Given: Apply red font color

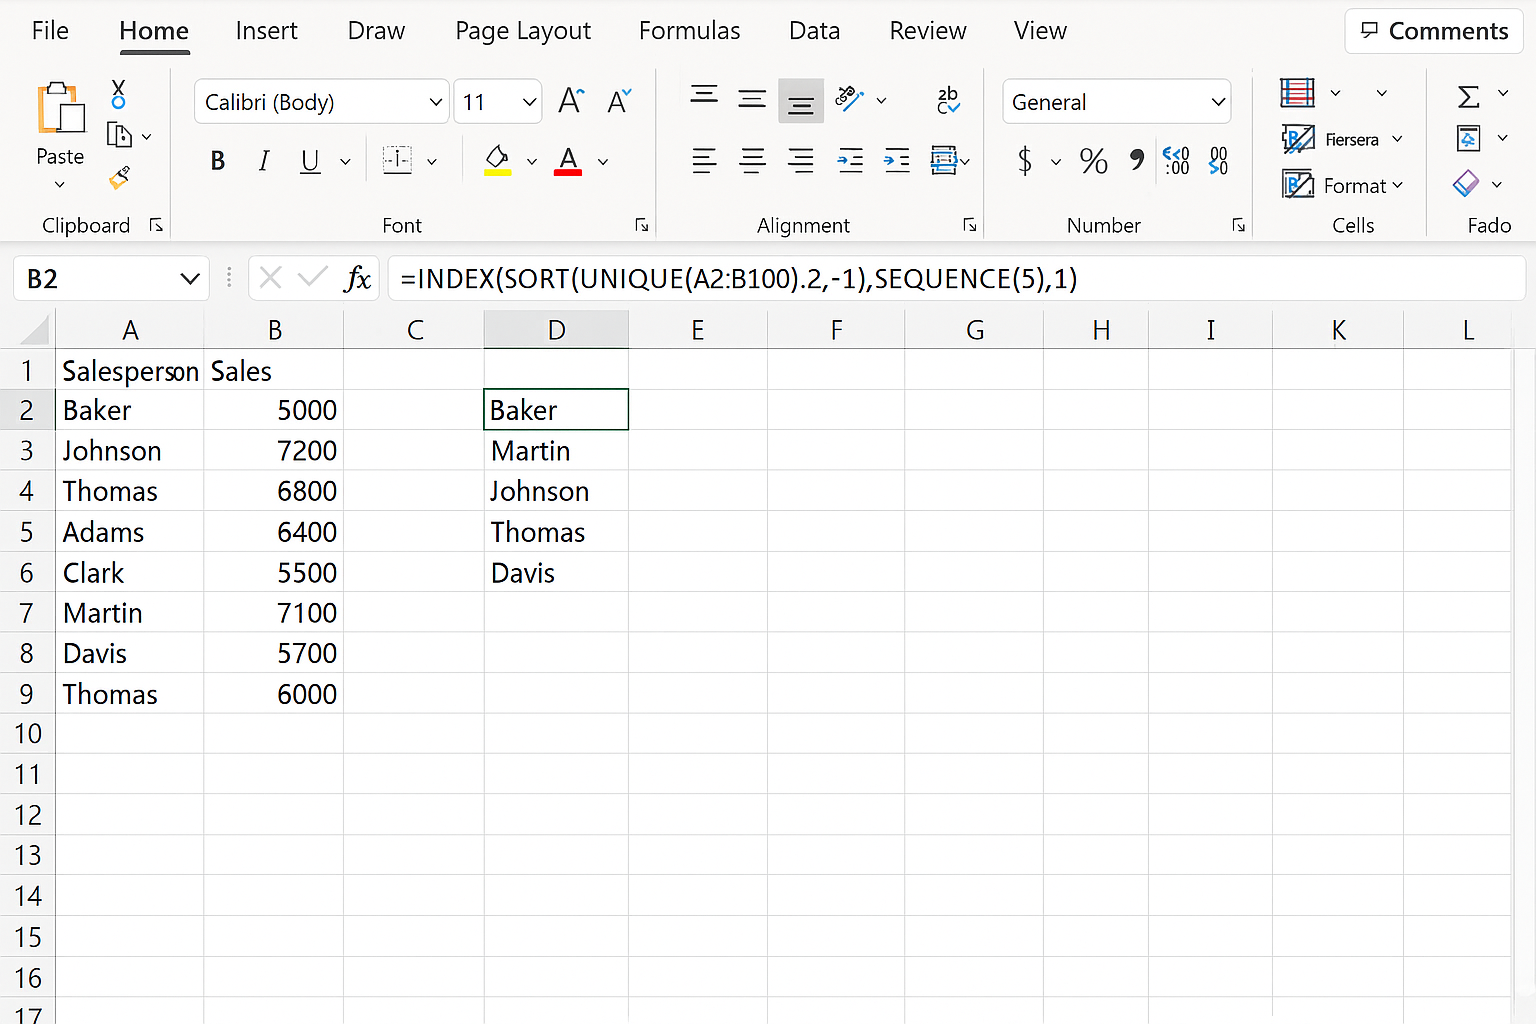Looking at the screenshot, I should 568,160.
